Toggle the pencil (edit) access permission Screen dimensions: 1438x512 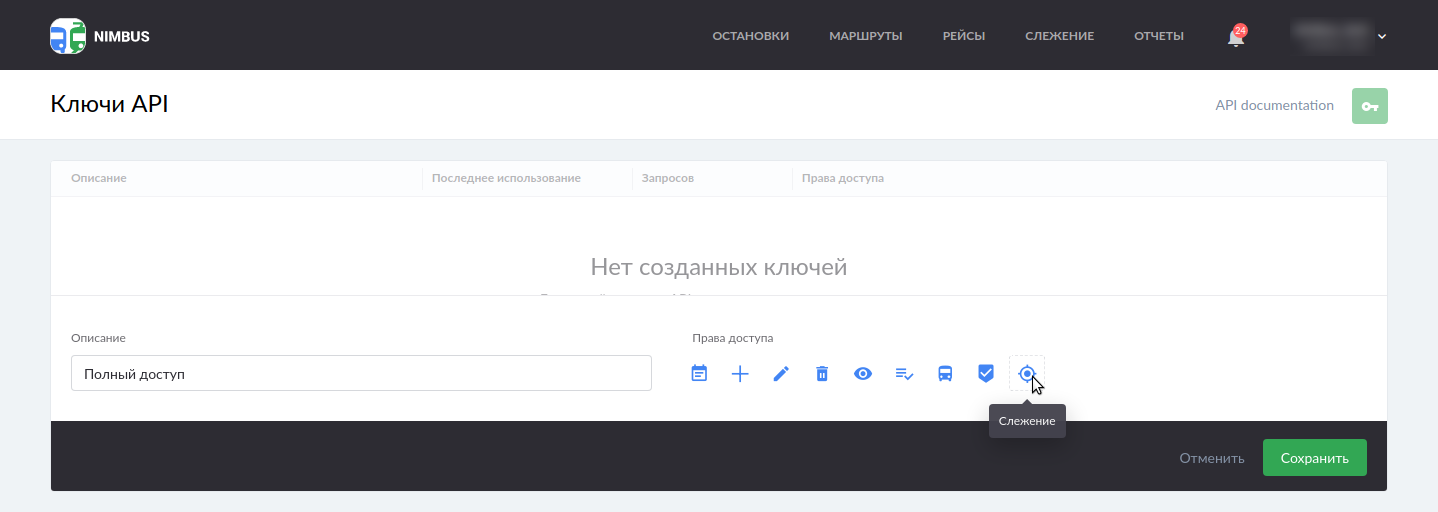click(x=781, y=374)
